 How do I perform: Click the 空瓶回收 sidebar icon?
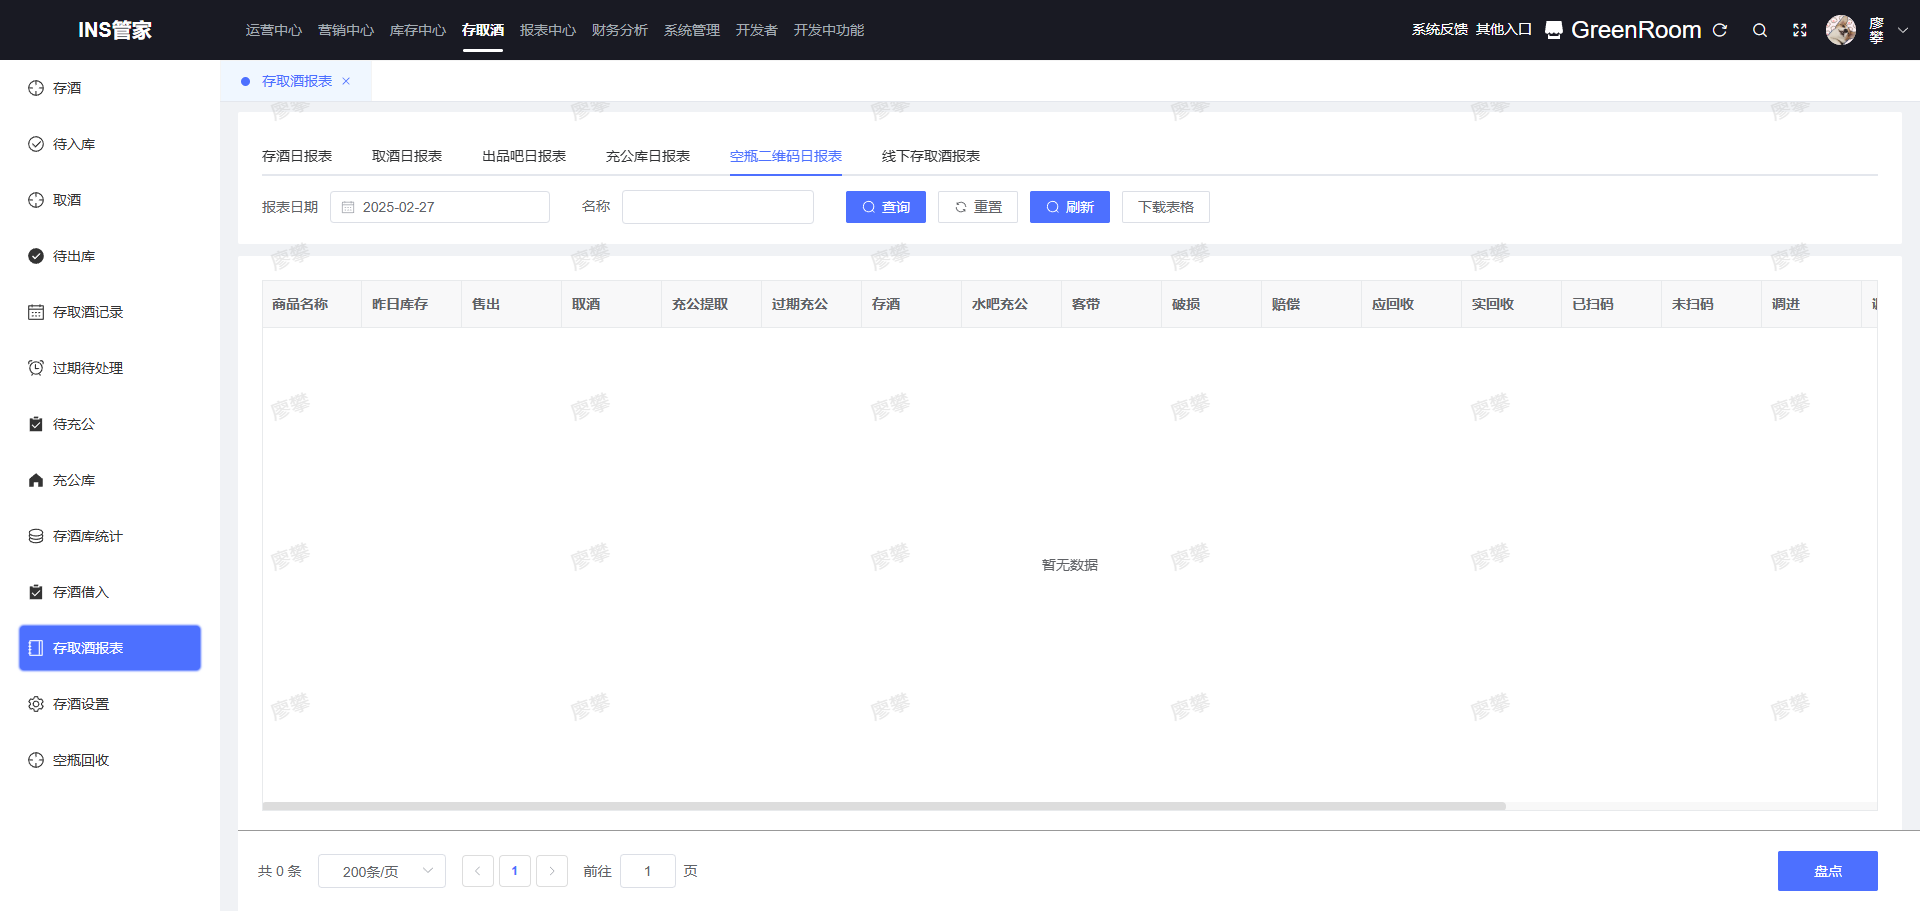tap(36, 760)
